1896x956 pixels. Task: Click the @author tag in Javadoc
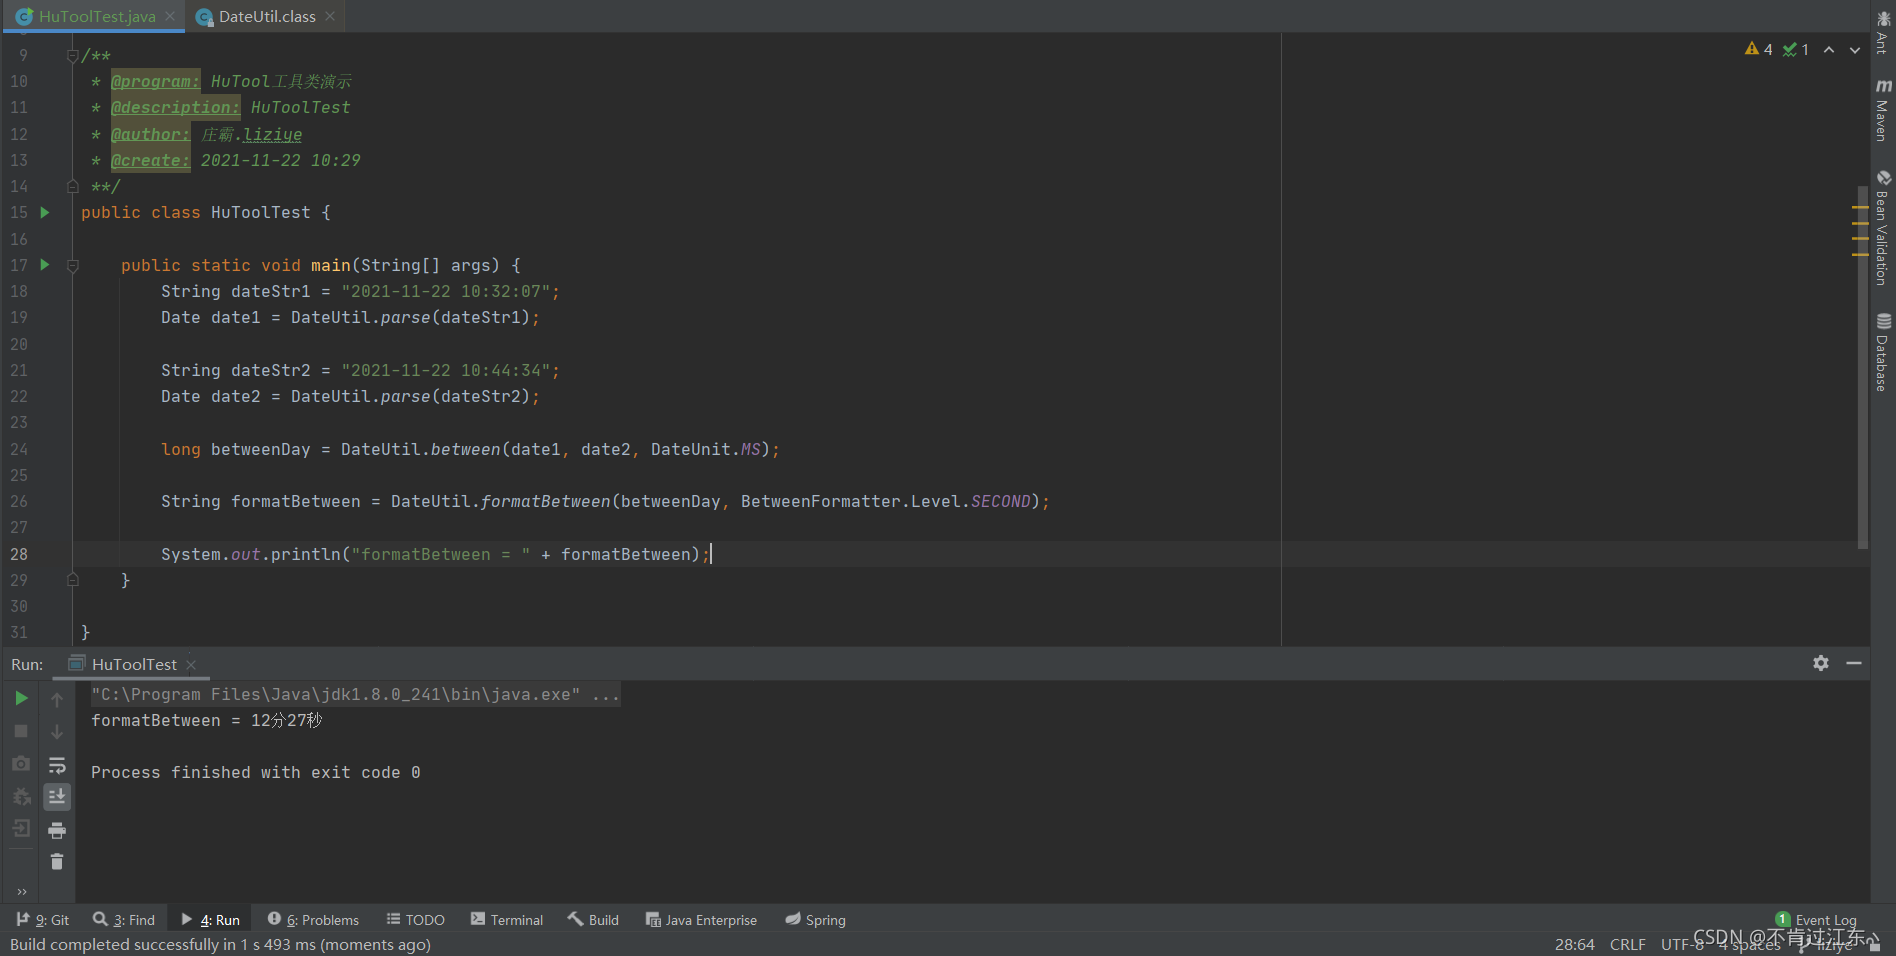pos(150,134)
